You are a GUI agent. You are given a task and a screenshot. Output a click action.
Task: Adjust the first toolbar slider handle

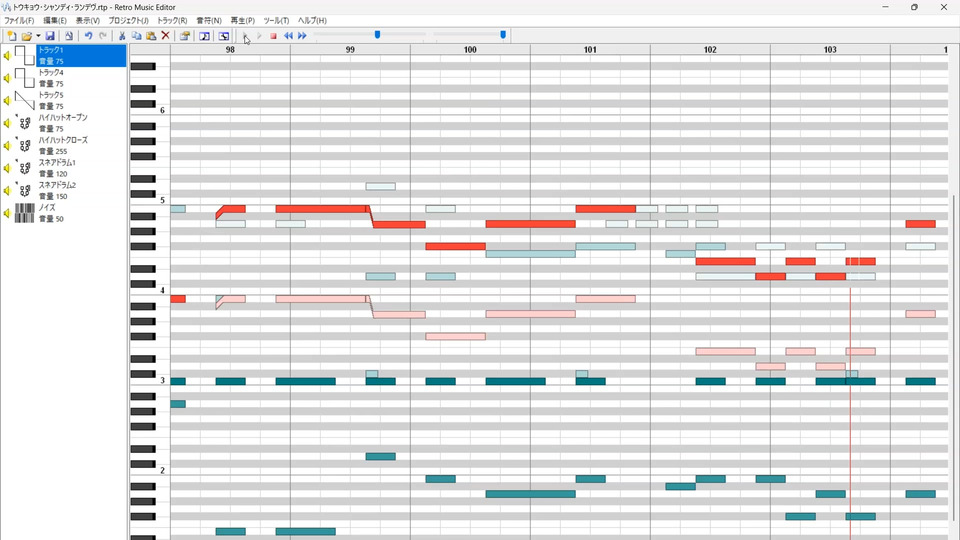(x=378, y=35)
